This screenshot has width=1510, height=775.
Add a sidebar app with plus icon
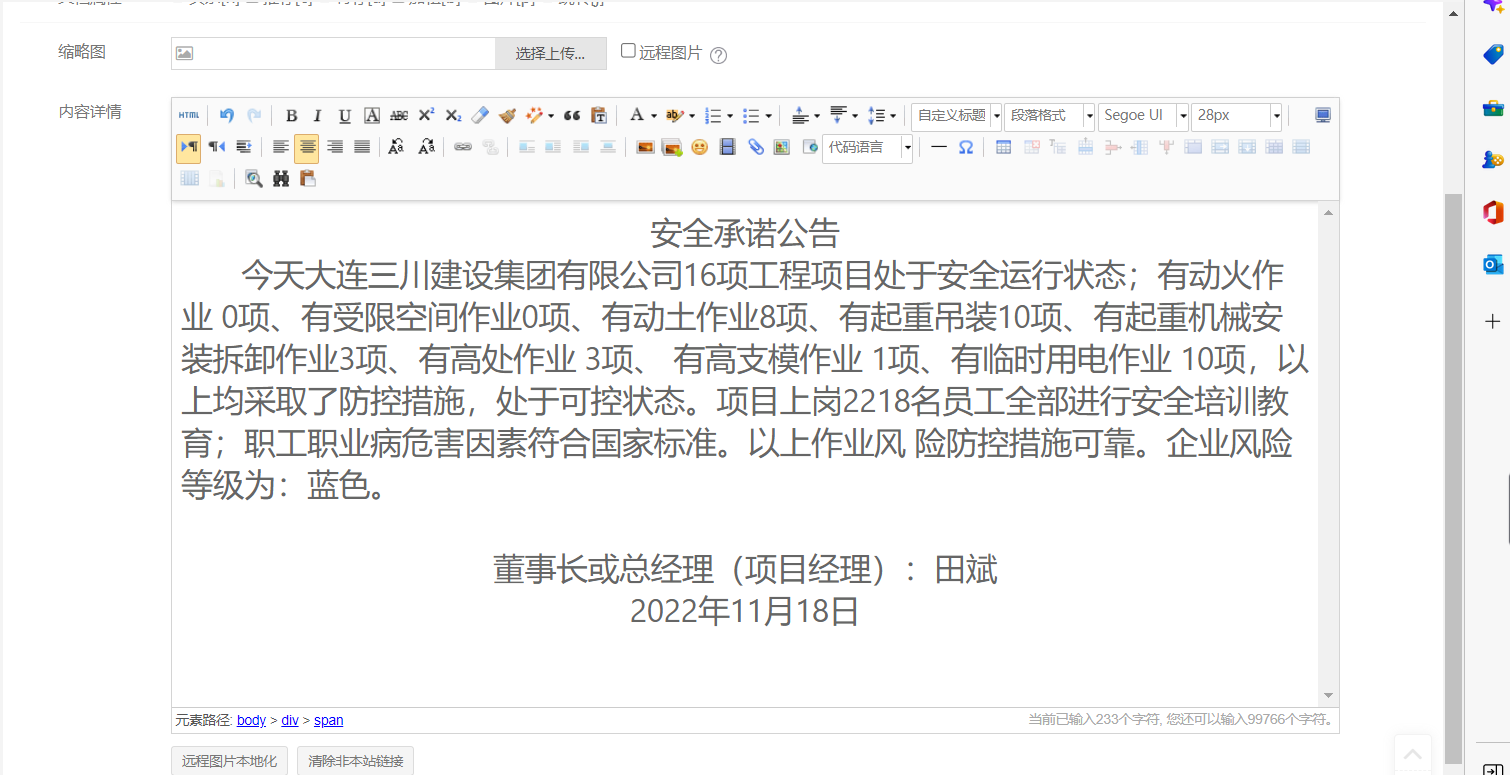[1493, 321]
